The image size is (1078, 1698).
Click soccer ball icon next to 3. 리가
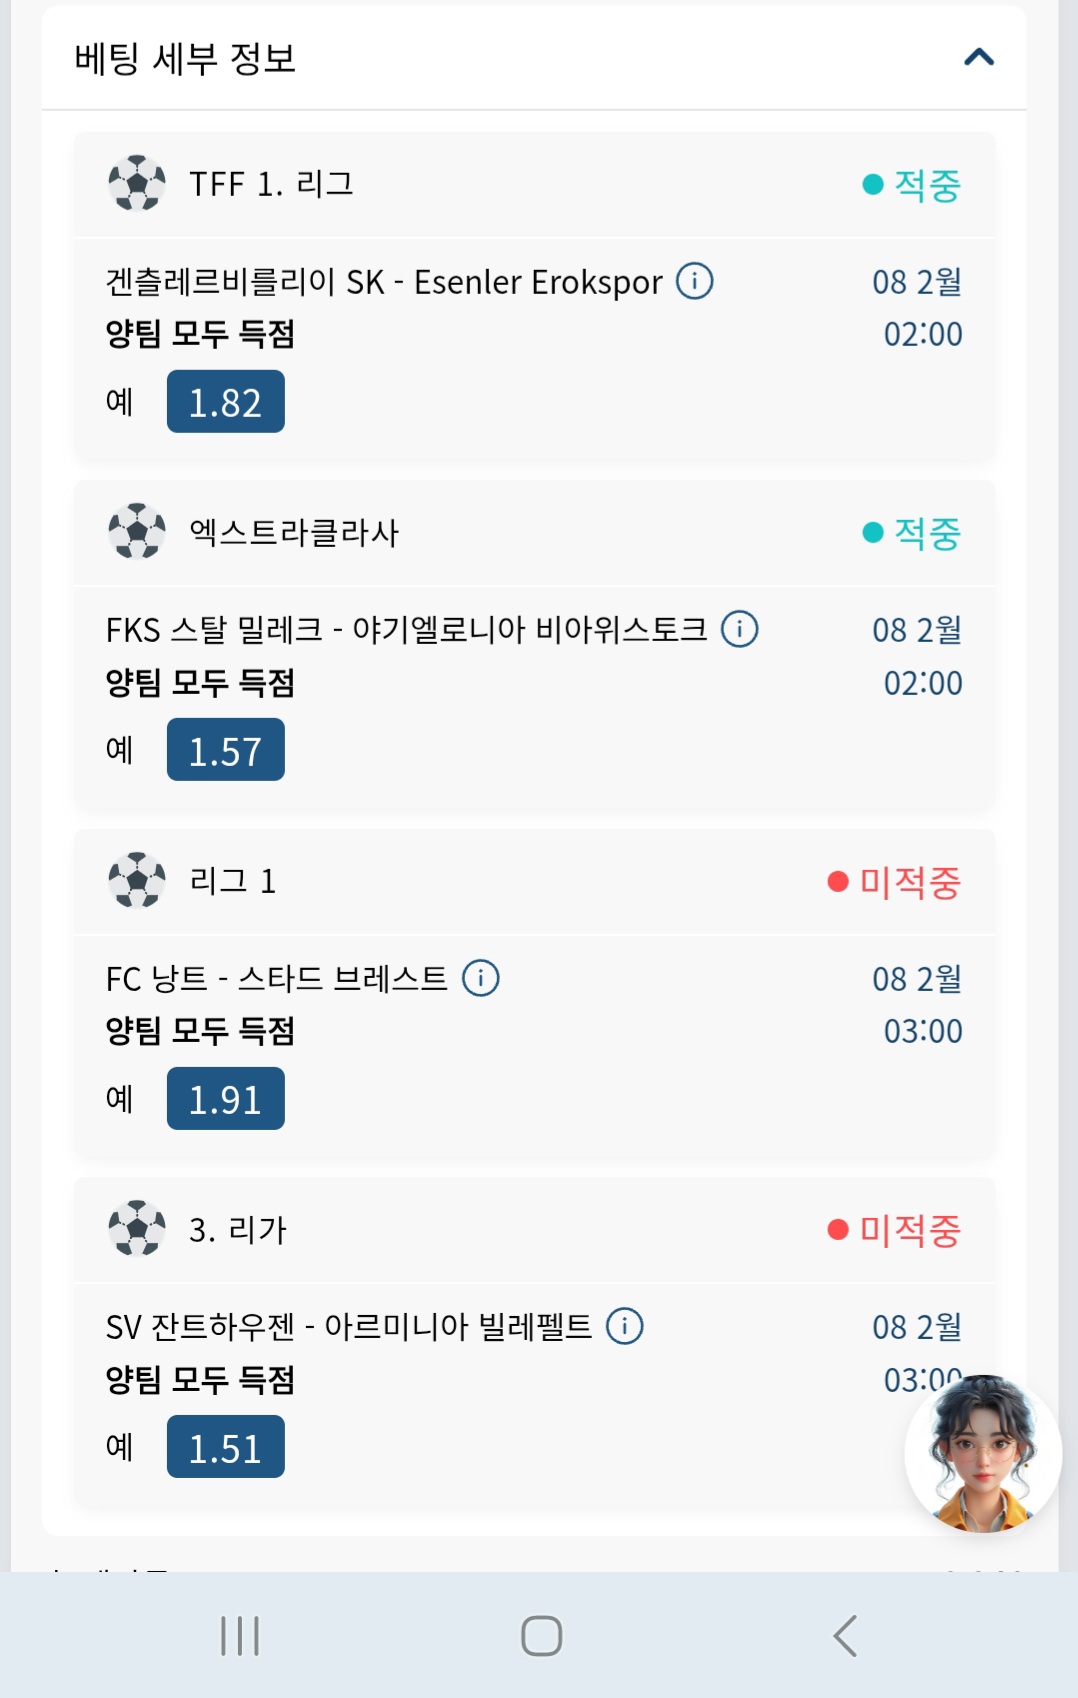pos(137,1228)
